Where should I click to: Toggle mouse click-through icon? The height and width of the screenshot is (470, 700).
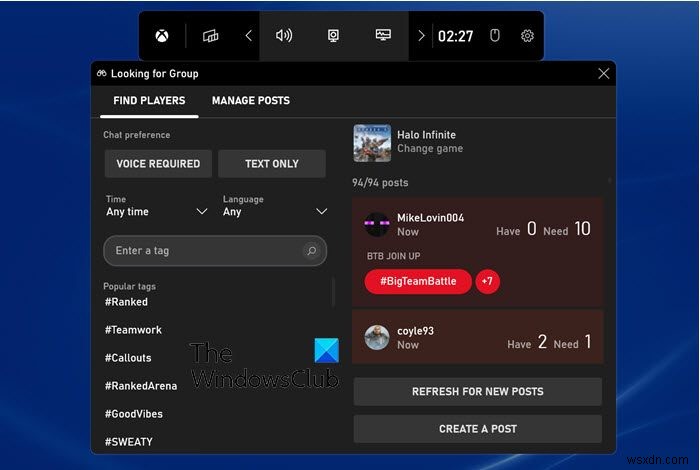[x=495, y=35]
